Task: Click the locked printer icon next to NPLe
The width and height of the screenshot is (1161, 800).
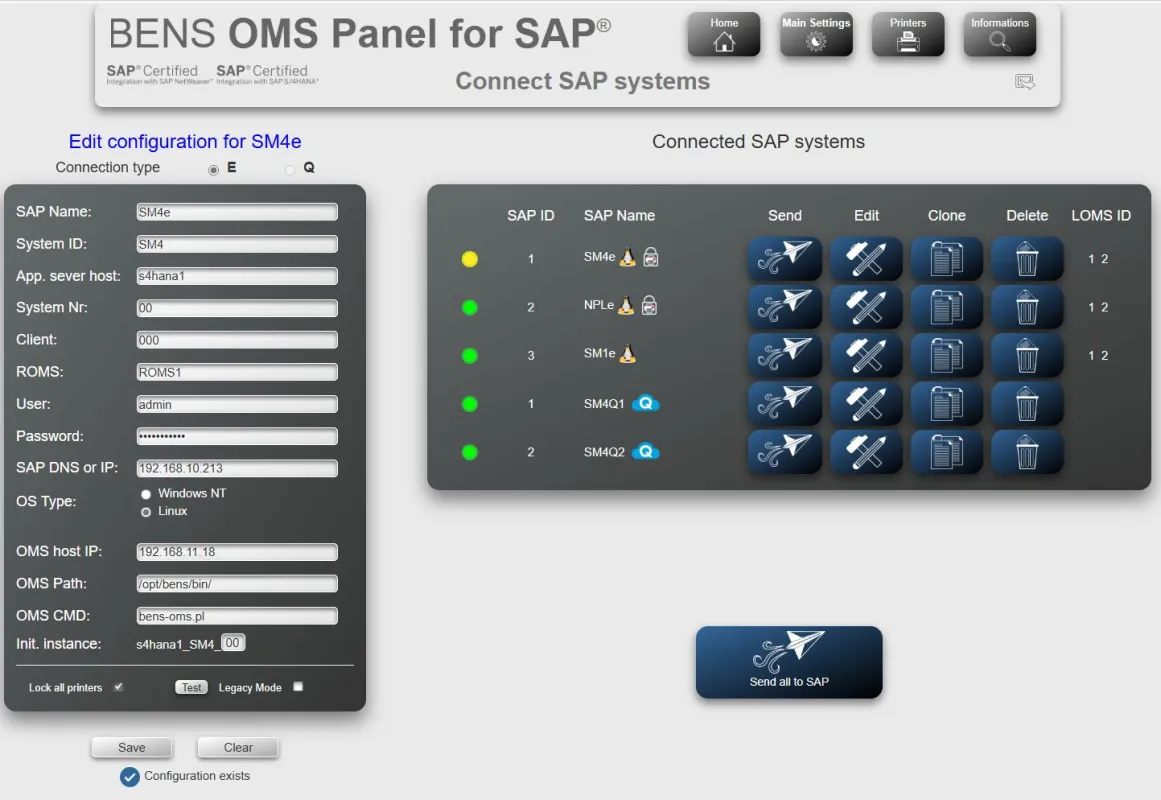Action: (649, 305)
